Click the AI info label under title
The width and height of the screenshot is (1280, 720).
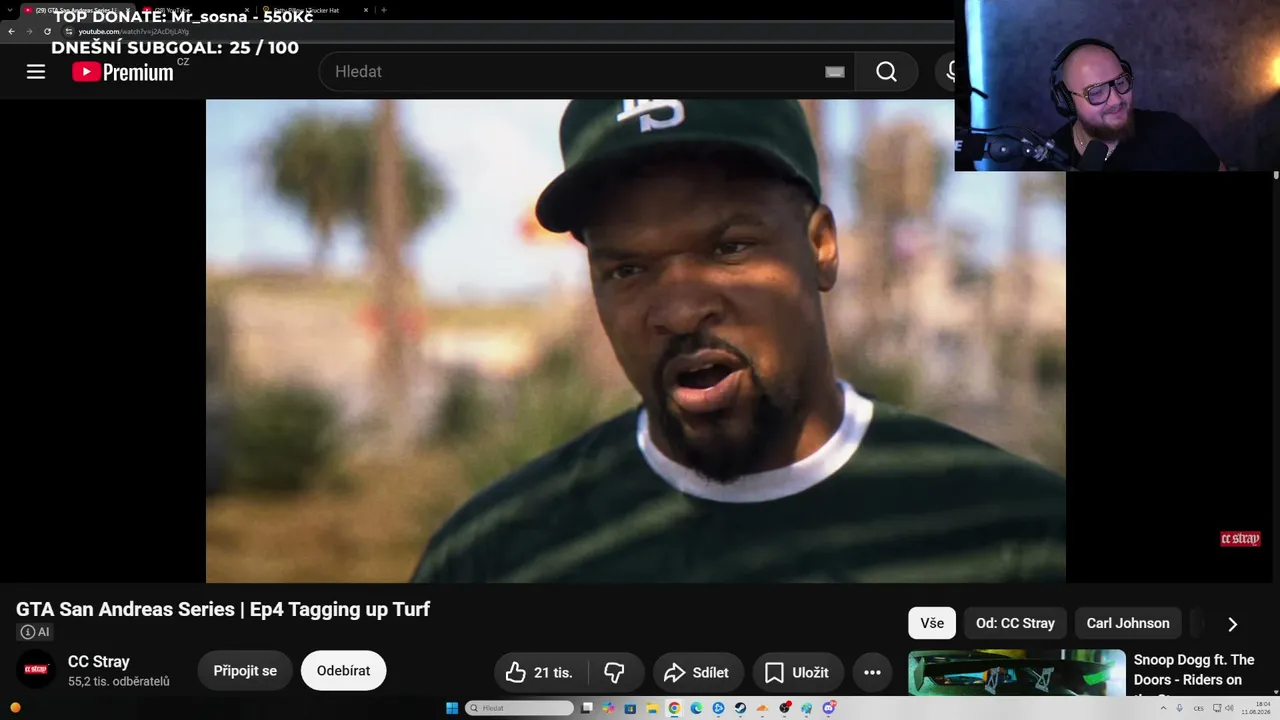coord(34,632)
